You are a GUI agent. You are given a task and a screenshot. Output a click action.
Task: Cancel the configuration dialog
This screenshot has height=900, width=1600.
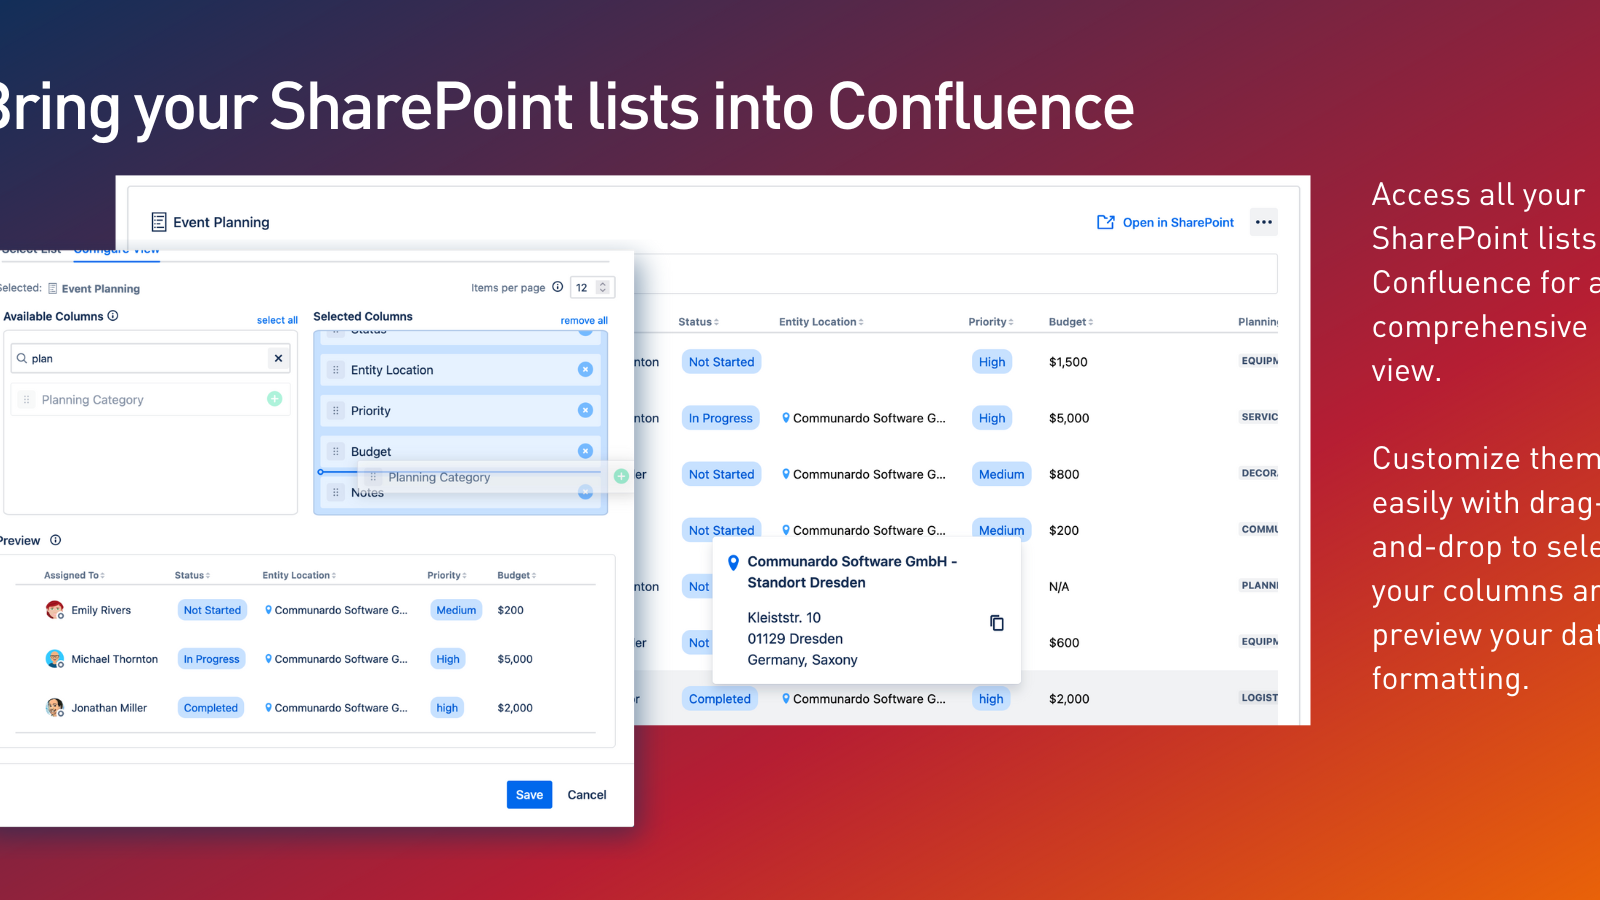pos(587,795)
